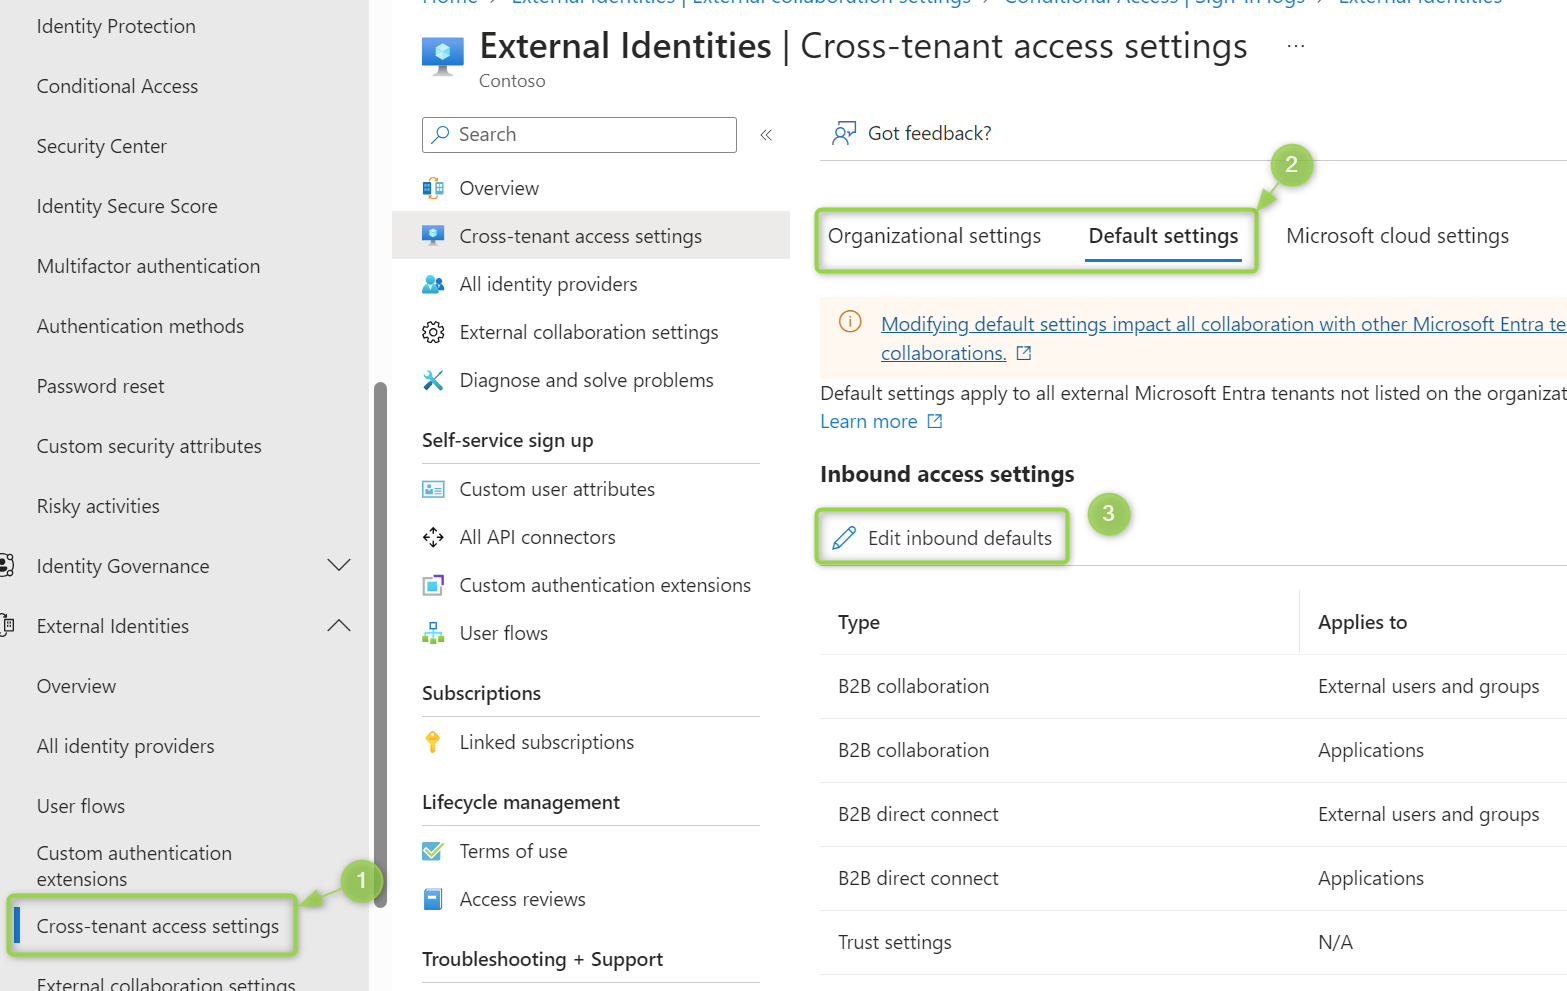Open Overview under External Identities in sidebar
Screen dimensions: 1567x991
coord(76,686)
